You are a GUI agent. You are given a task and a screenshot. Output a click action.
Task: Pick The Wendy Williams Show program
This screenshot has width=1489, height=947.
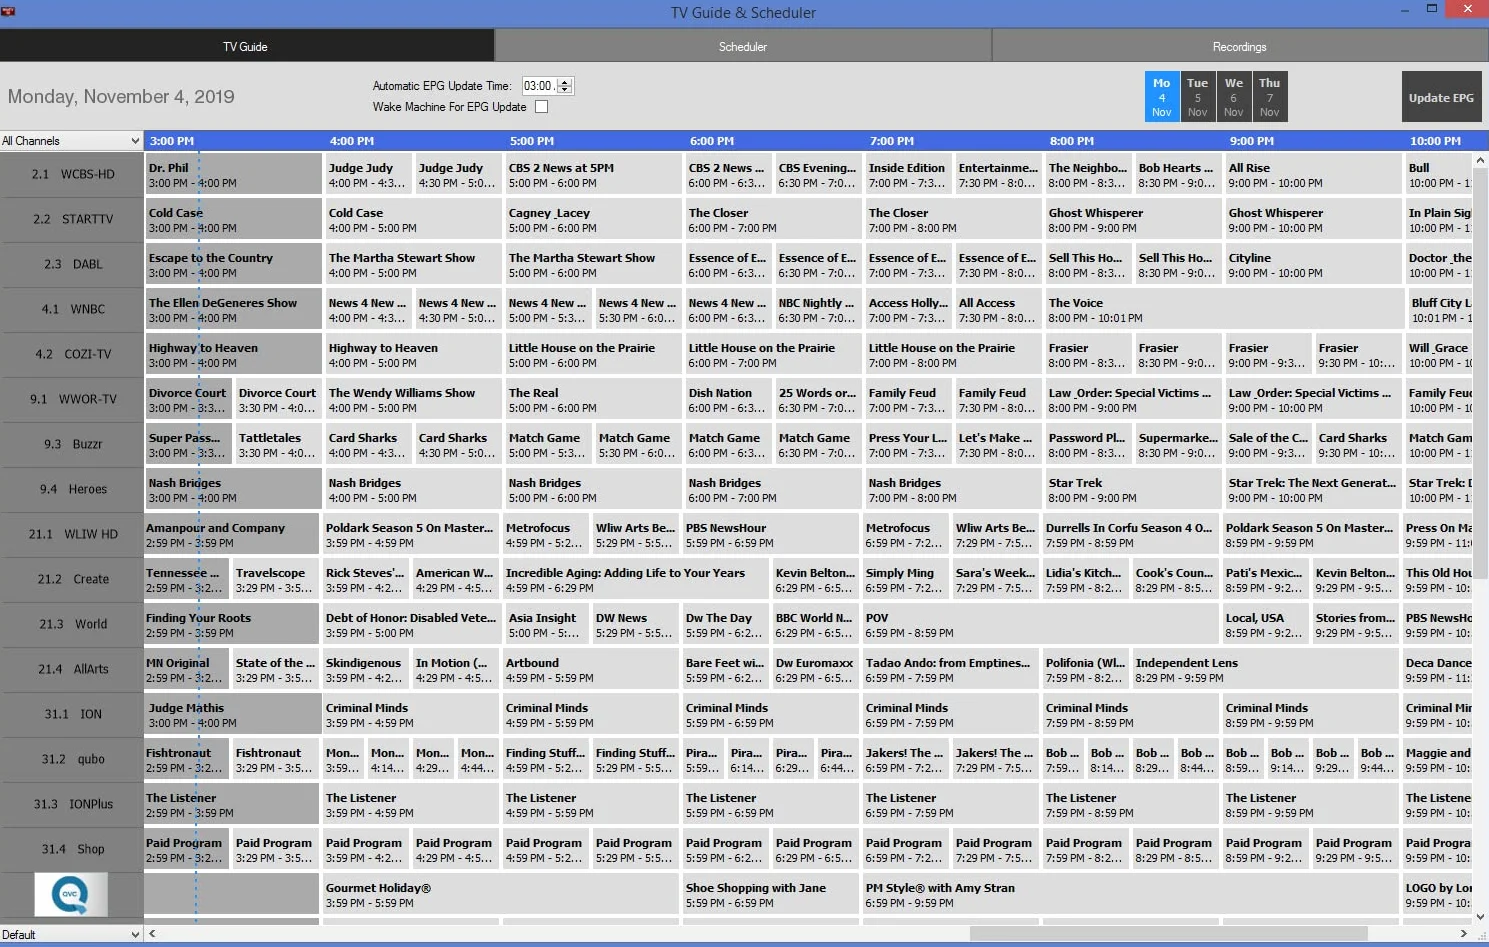click(x=414, y=399)
